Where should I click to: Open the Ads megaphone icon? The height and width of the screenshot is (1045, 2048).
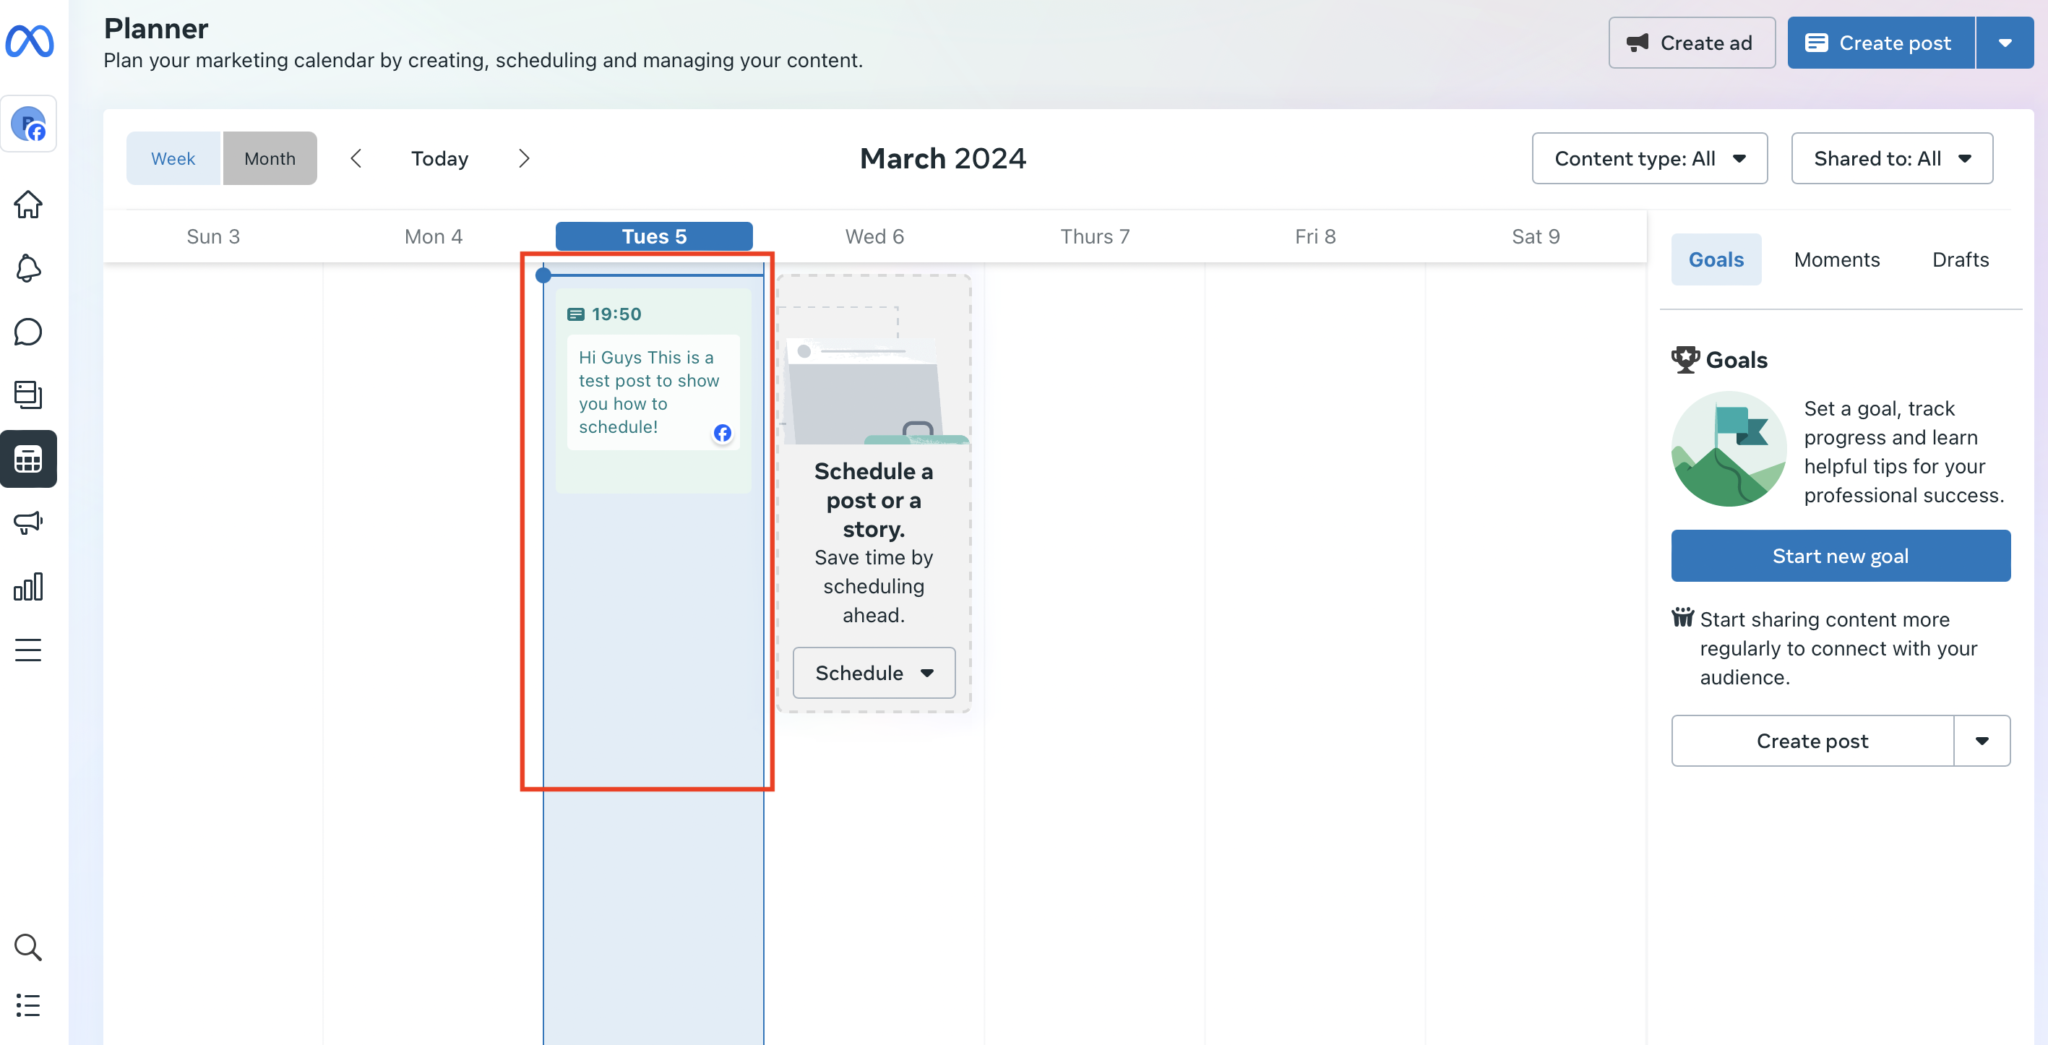28,522
